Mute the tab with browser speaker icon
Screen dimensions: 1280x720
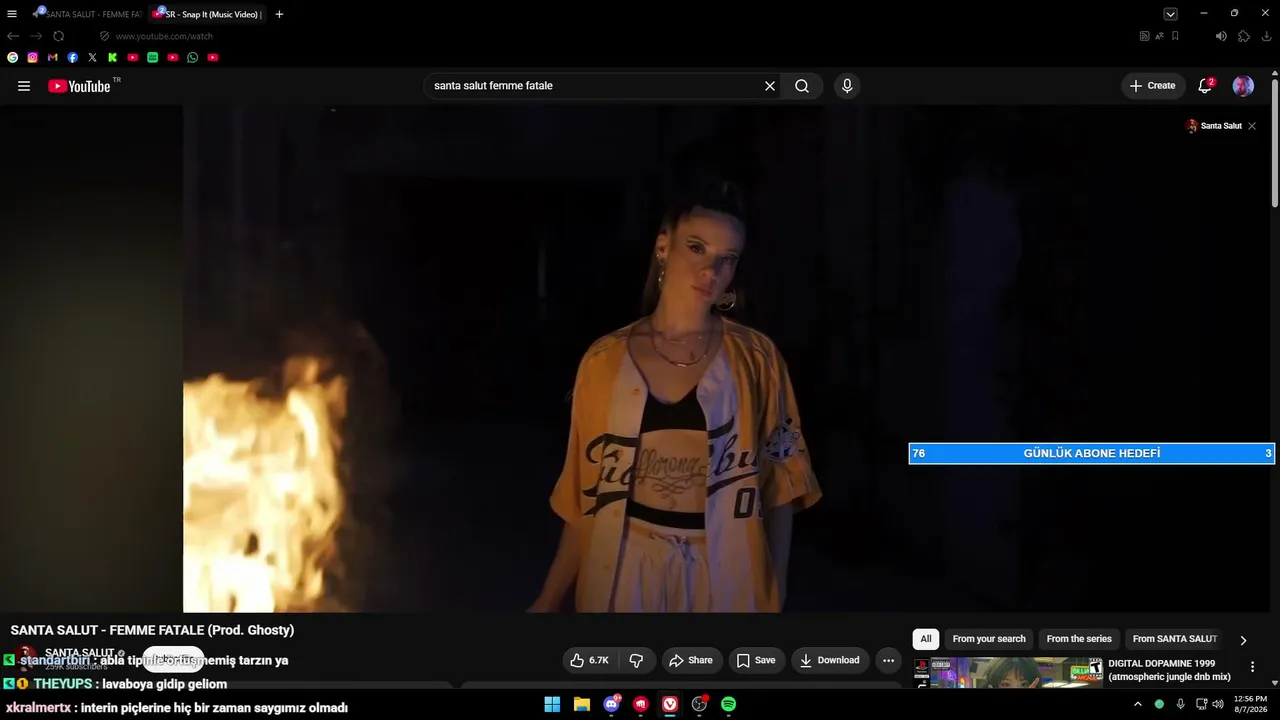tap(1221, 36)
